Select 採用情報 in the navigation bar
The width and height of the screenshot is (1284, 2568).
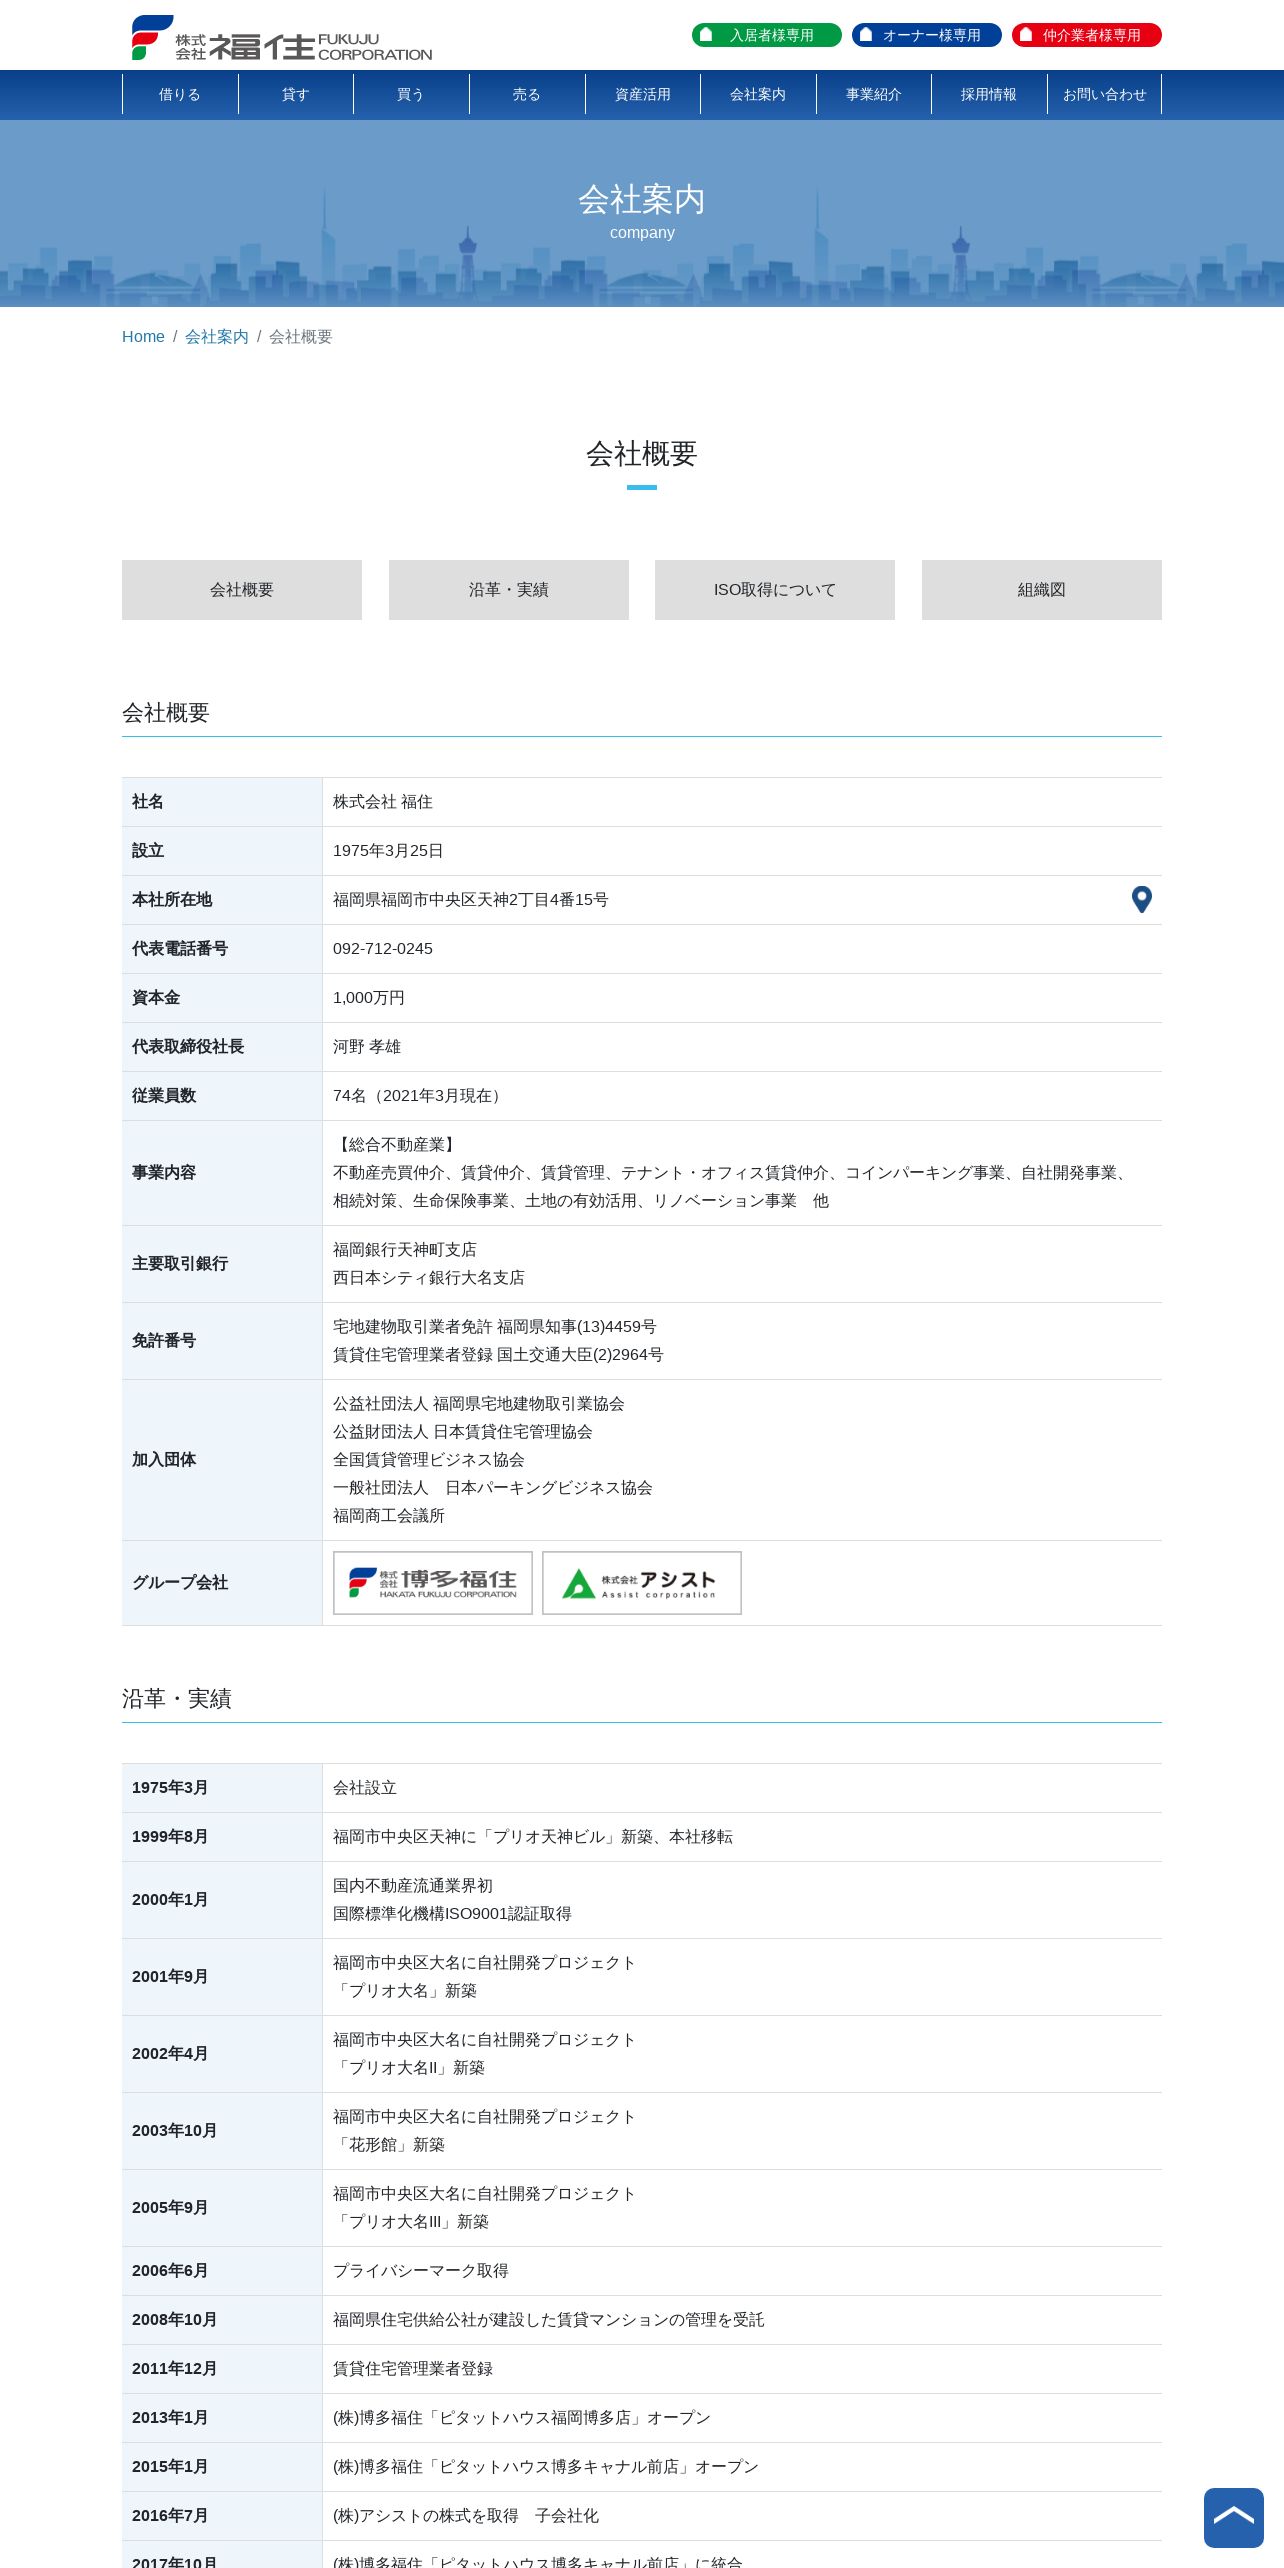click(x=989, y=94)
